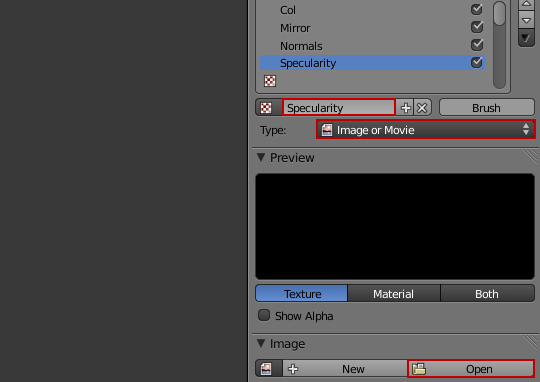Disable the Normals texture slot checkbox
Viewport: 540px width, 382px height.
click(x=477, y=45)
